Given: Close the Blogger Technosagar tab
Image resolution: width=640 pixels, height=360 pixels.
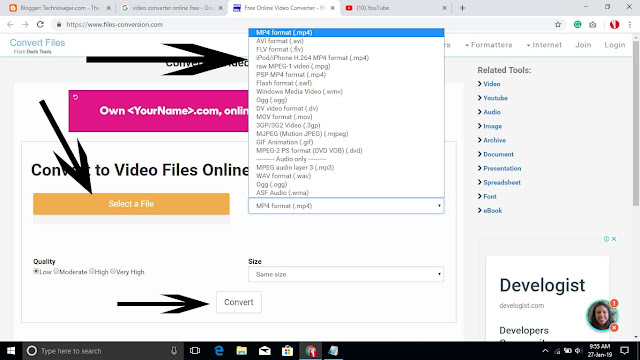Looking at the screenshot, I should click(x=109, y=8).
